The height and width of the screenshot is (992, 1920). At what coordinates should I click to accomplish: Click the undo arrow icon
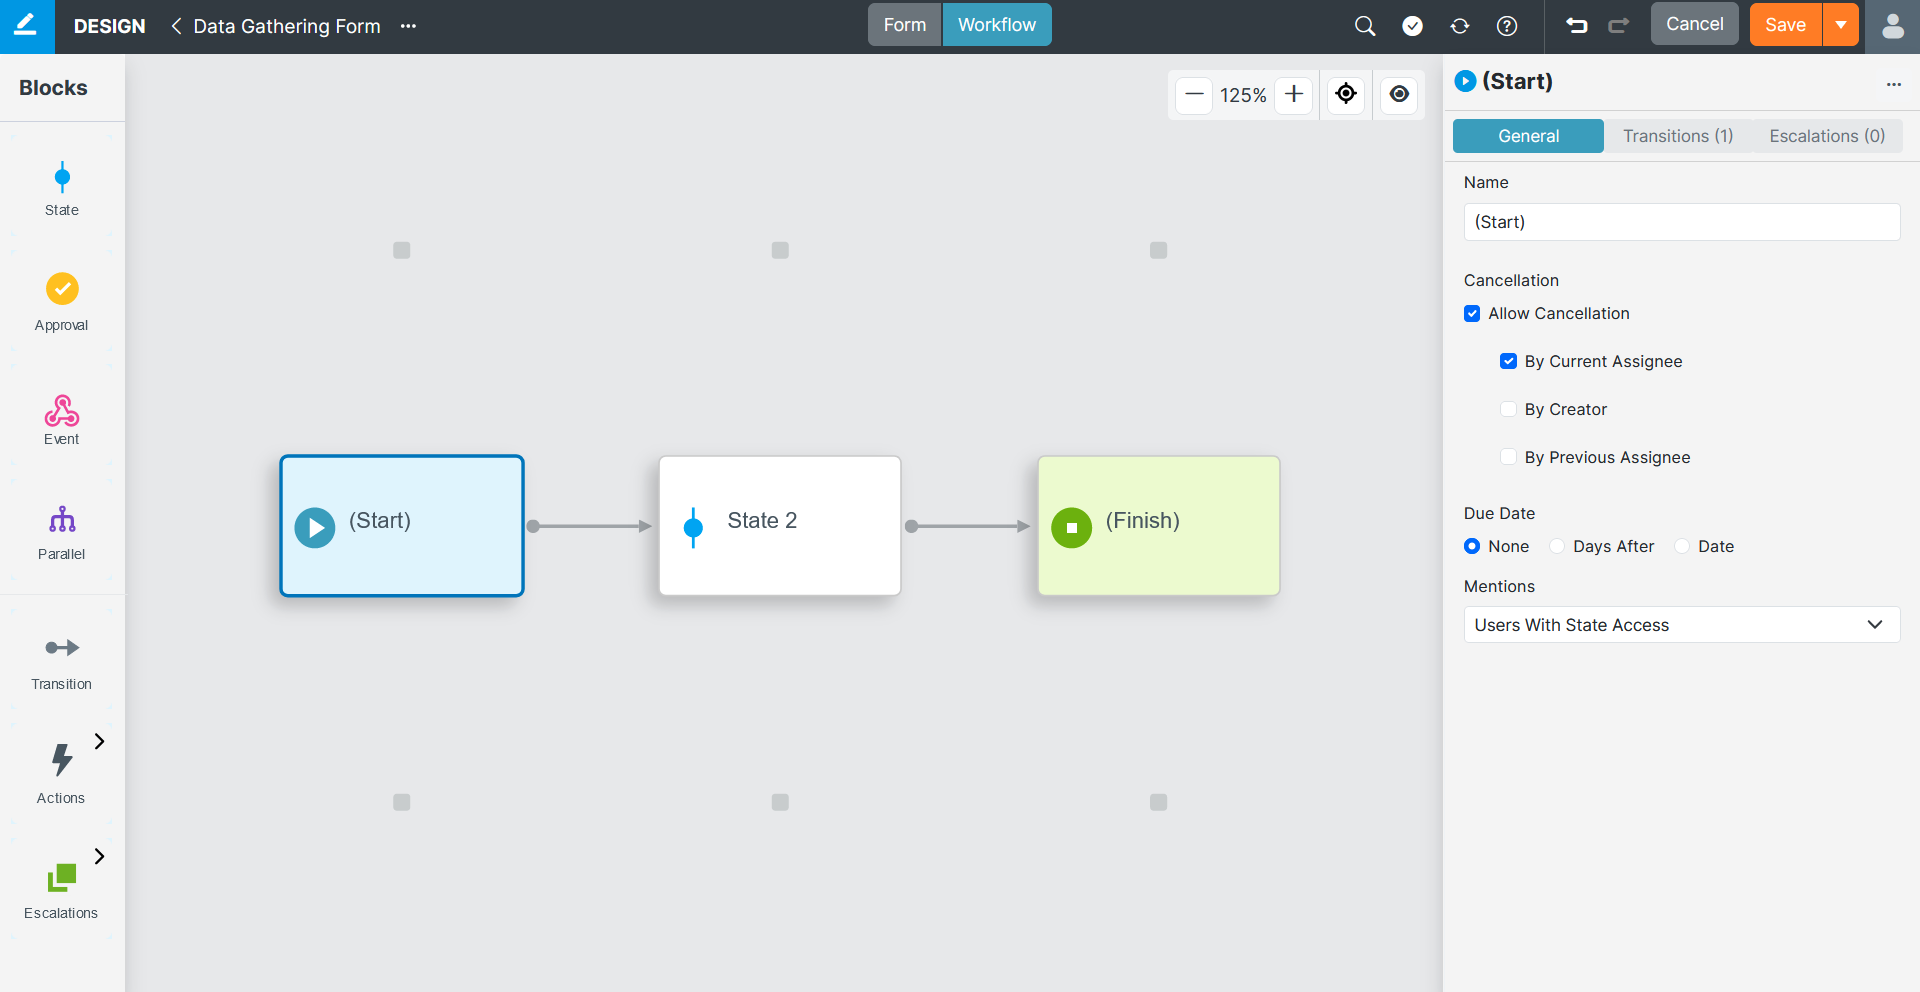coord(1577,26)
